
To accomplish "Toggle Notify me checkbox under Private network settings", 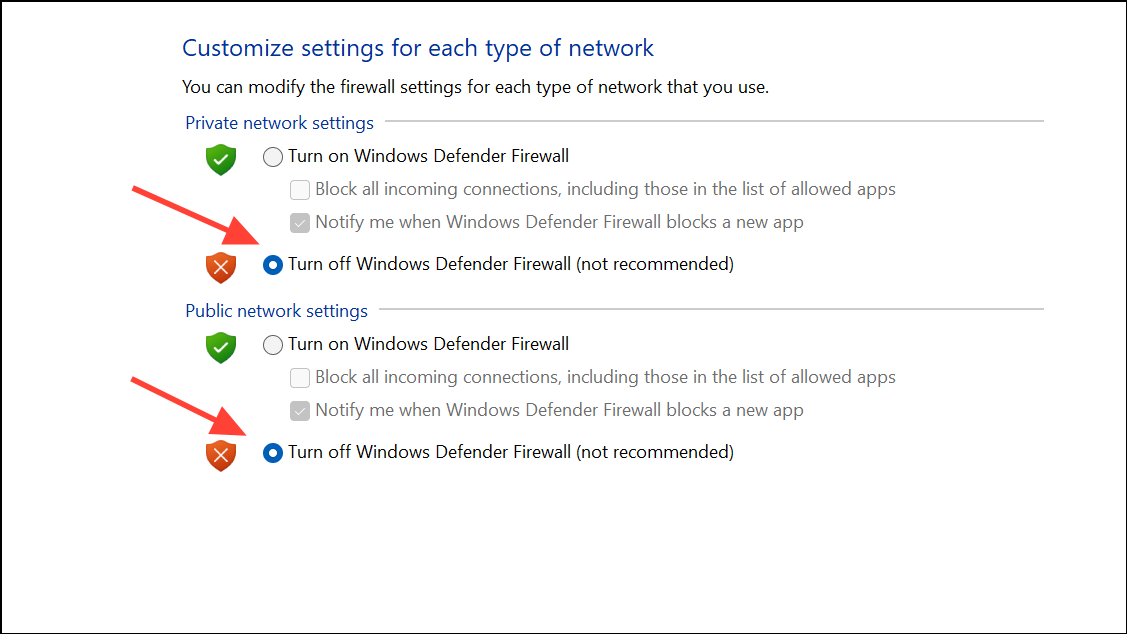I will point(300,223).
